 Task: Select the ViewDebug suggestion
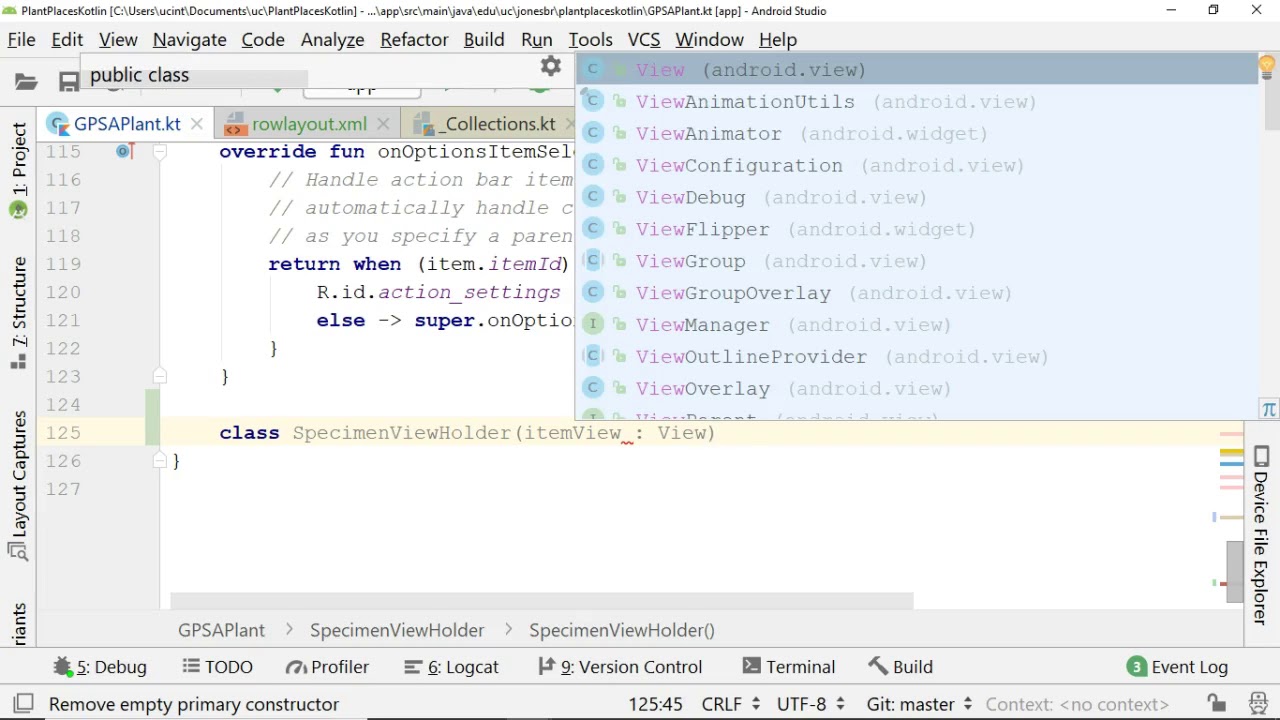917,198
